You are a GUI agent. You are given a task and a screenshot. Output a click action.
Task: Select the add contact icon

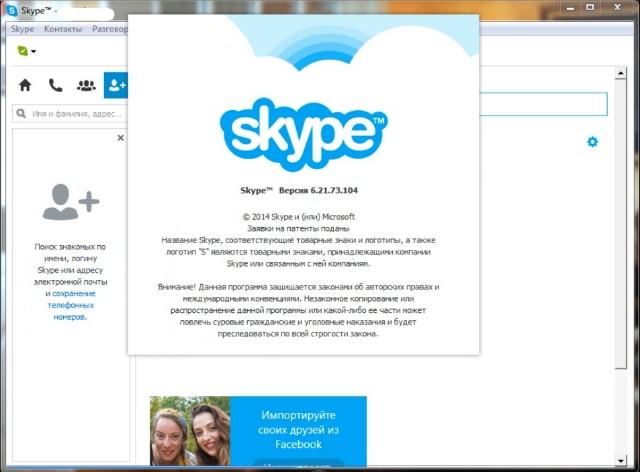coord(116,85)
